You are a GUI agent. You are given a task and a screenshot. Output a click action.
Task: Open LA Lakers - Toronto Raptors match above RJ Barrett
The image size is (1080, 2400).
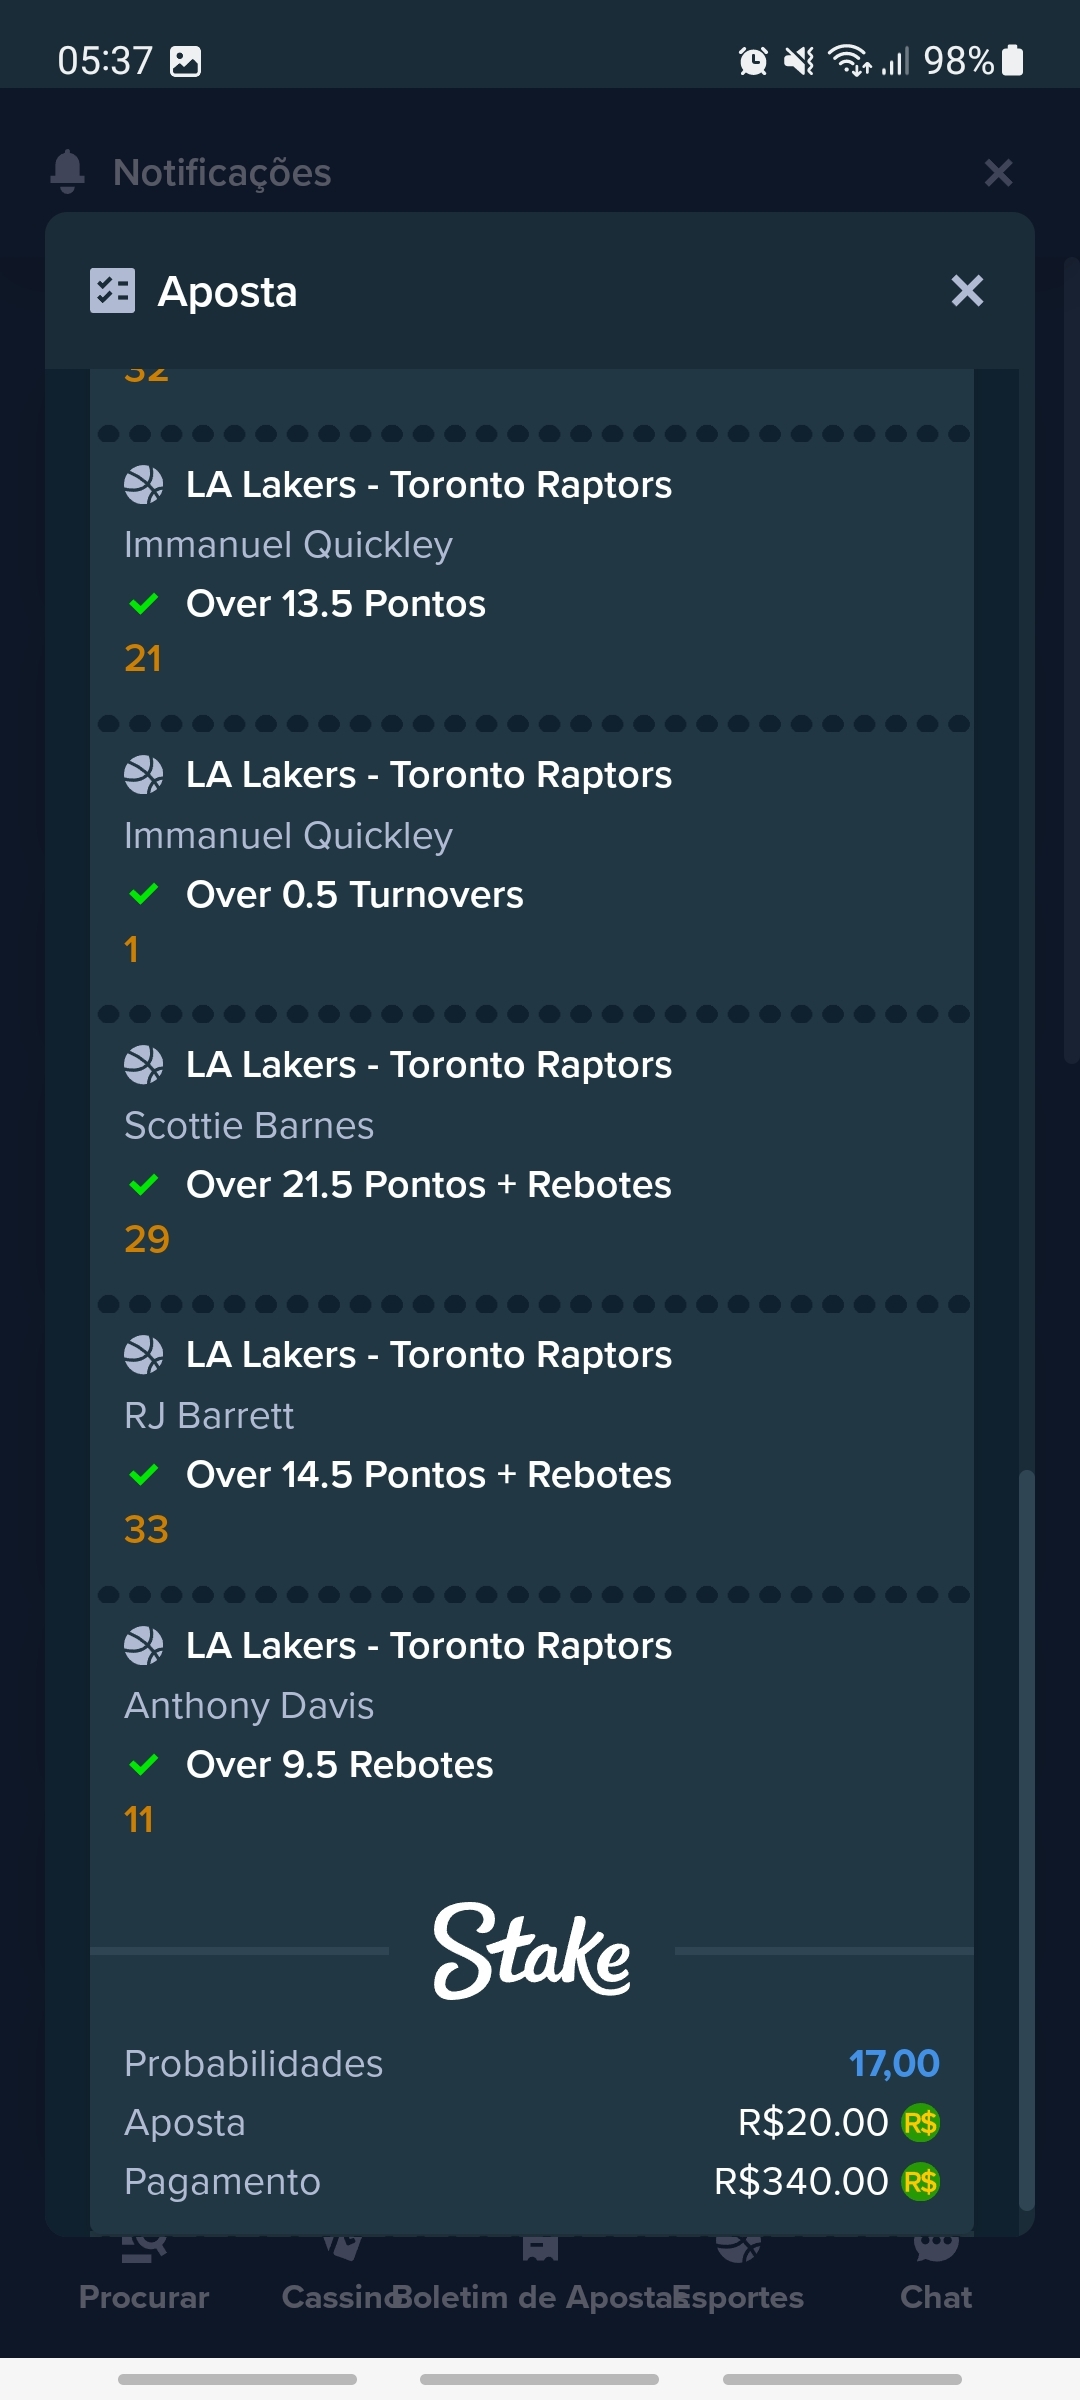tap(429, 1355)
